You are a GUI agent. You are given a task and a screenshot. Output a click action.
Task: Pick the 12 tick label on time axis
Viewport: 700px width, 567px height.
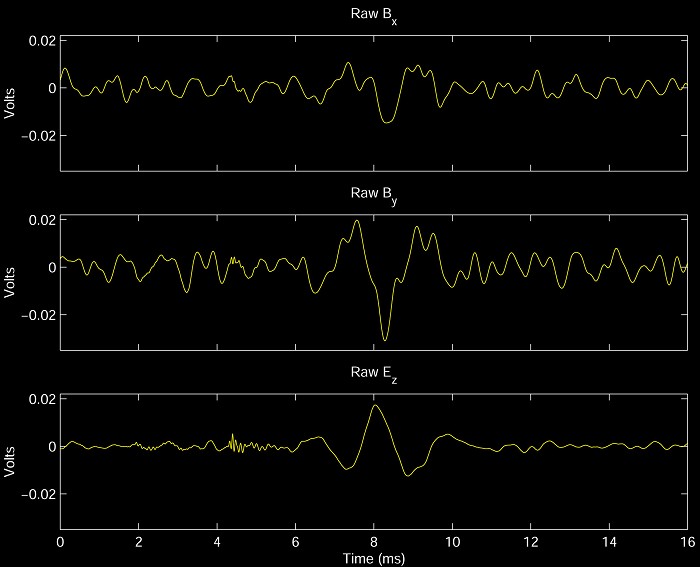tap(530, 541)
